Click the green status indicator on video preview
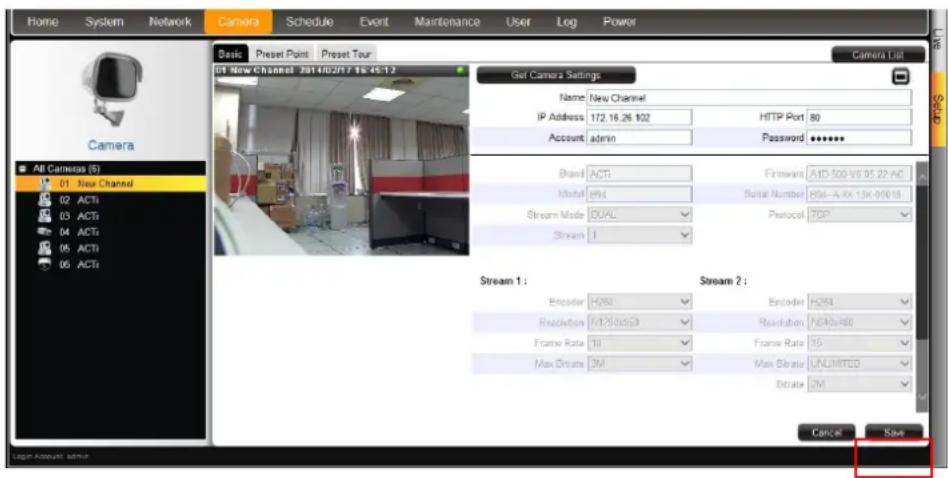948x478 pixels. [461, 70]
